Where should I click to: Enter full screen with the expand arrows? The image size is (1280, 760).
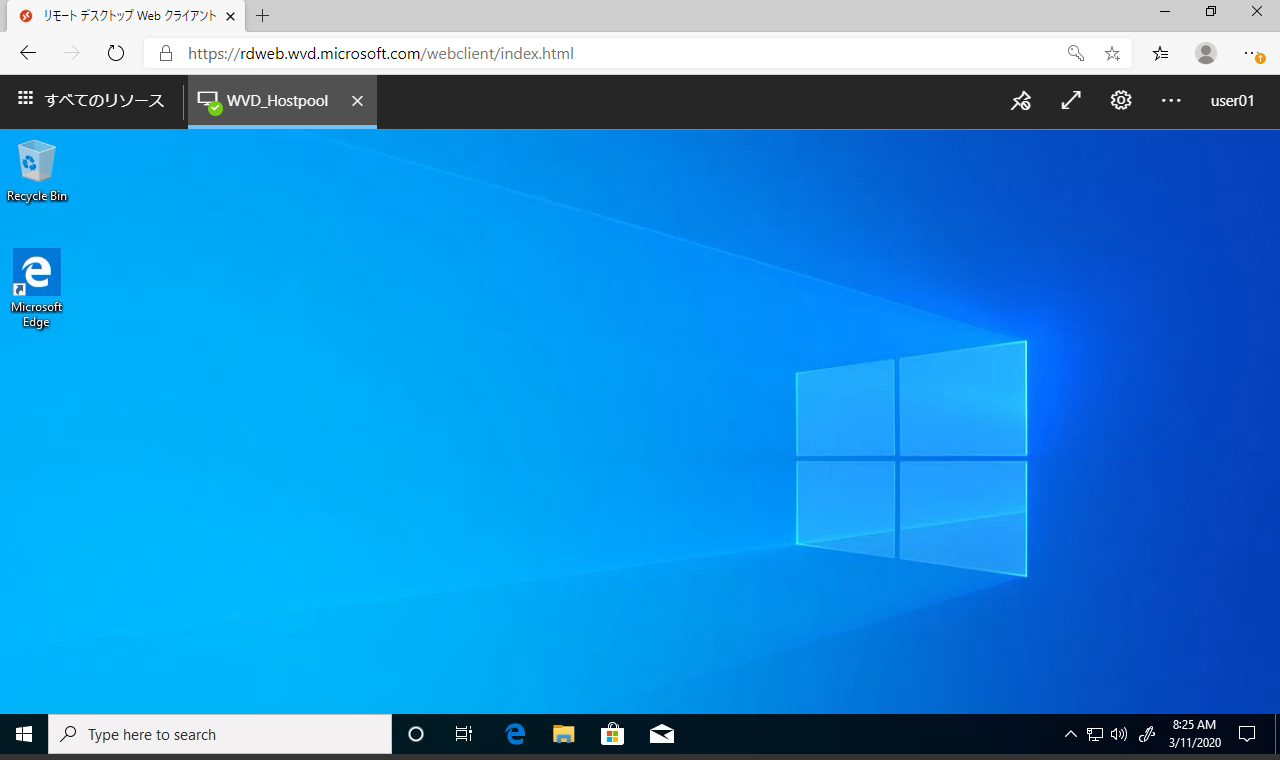tap(1071, 100)
